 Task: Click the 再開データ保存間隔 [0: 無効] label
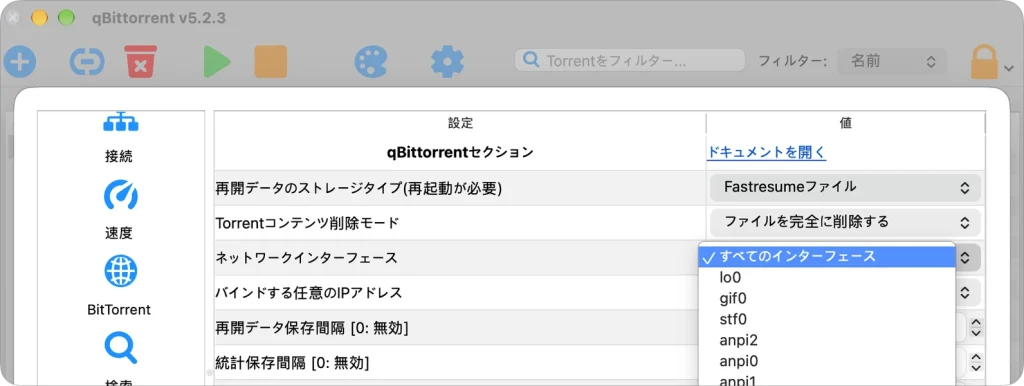click(312, 328)
